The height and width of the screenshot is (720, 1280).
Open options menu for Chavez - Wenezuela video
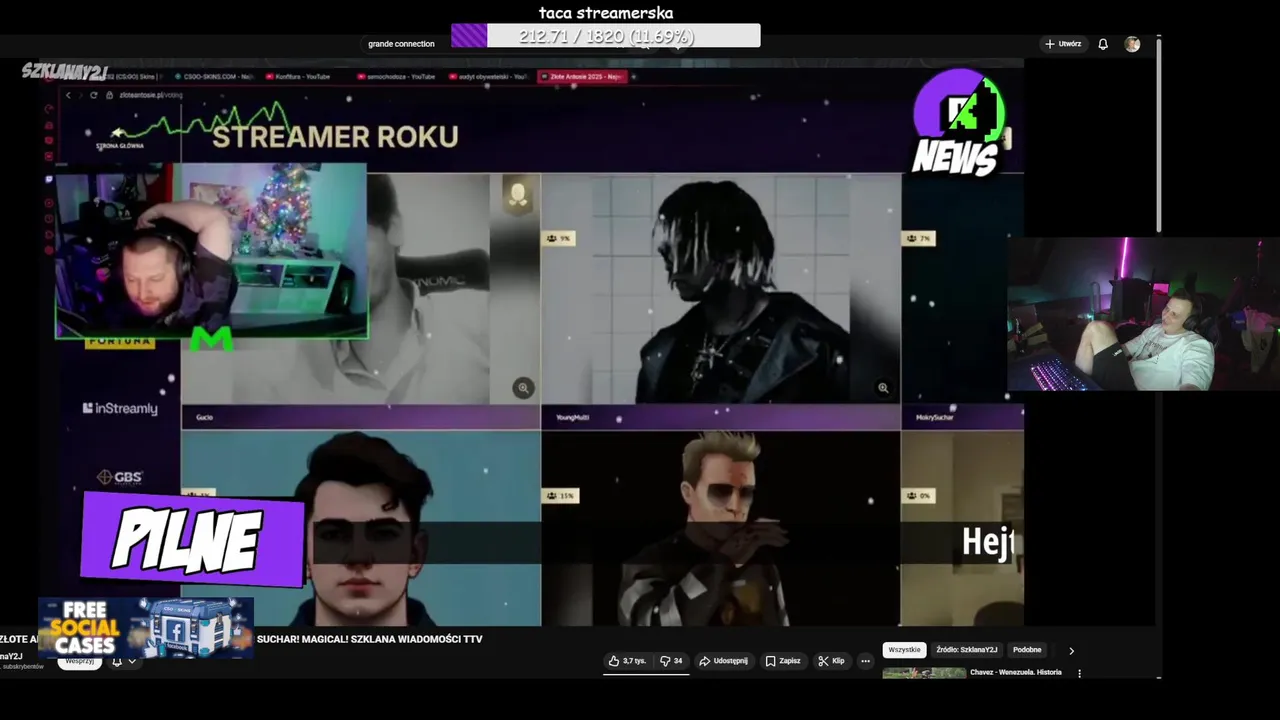[x=1079, y=673]
